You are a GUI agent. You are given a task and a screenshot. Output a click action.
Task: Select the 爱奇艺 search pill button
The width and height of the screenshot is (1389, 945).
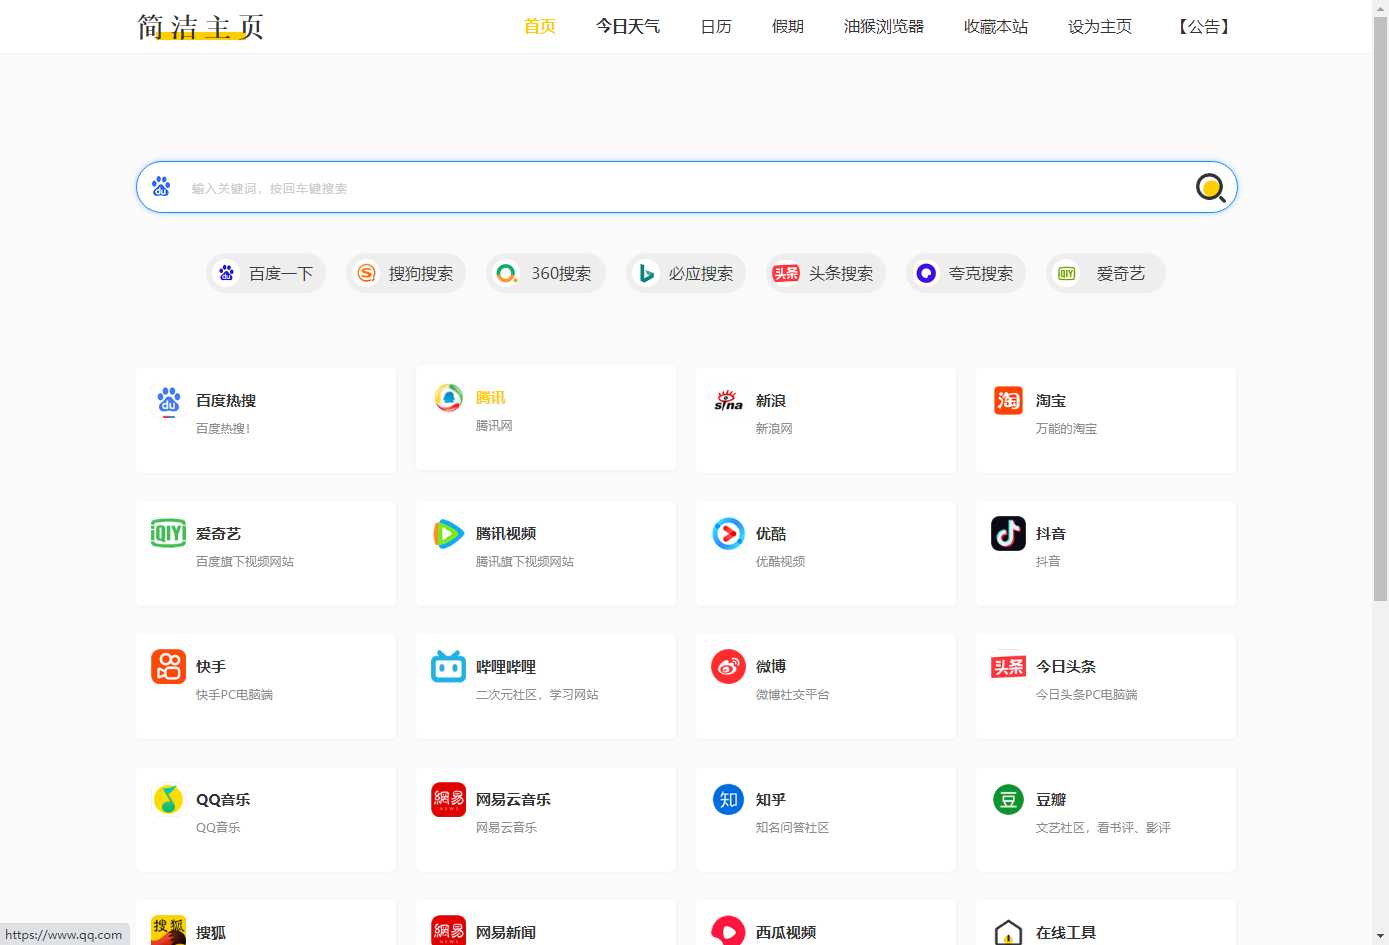pyautogui.click(x=1106, y=273)
